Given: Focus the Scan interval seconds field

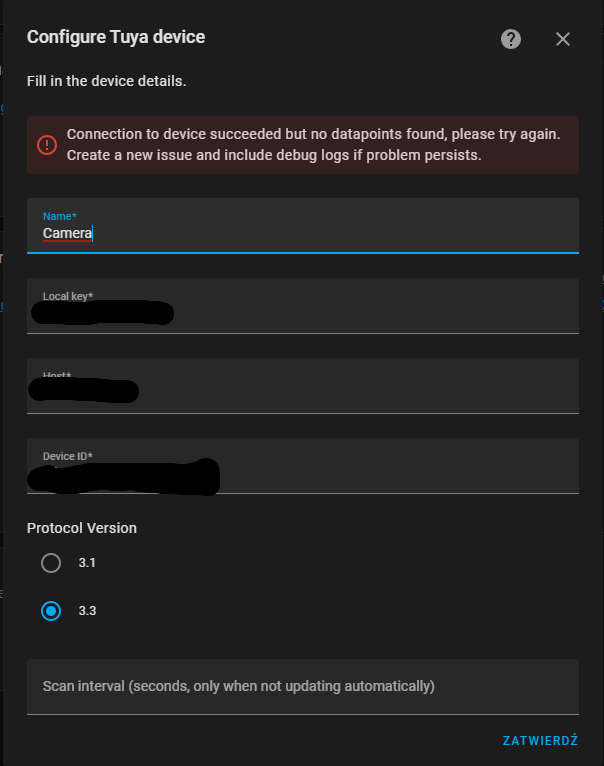Looking at the screenshot, I should (302, 687).
